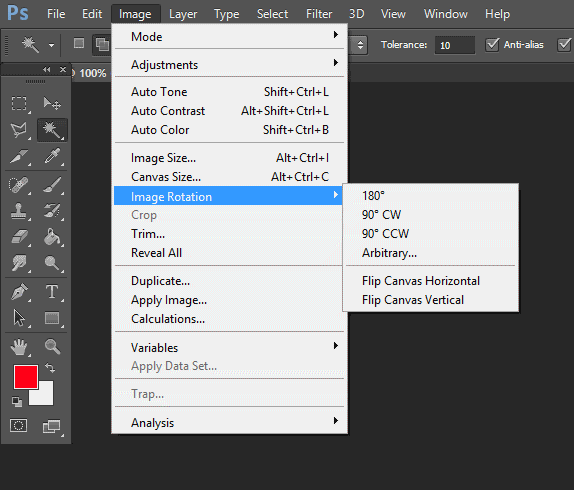Toggle the Anti-alias checkbox
The image size is (574, 490).
click(492, 45)
